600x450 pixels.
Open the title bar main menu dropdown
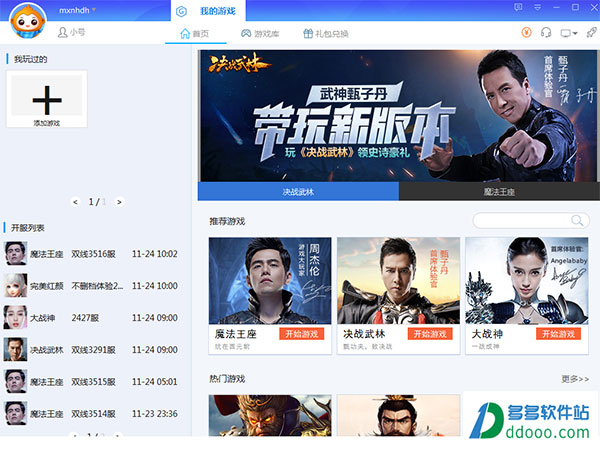coord(539,8)
